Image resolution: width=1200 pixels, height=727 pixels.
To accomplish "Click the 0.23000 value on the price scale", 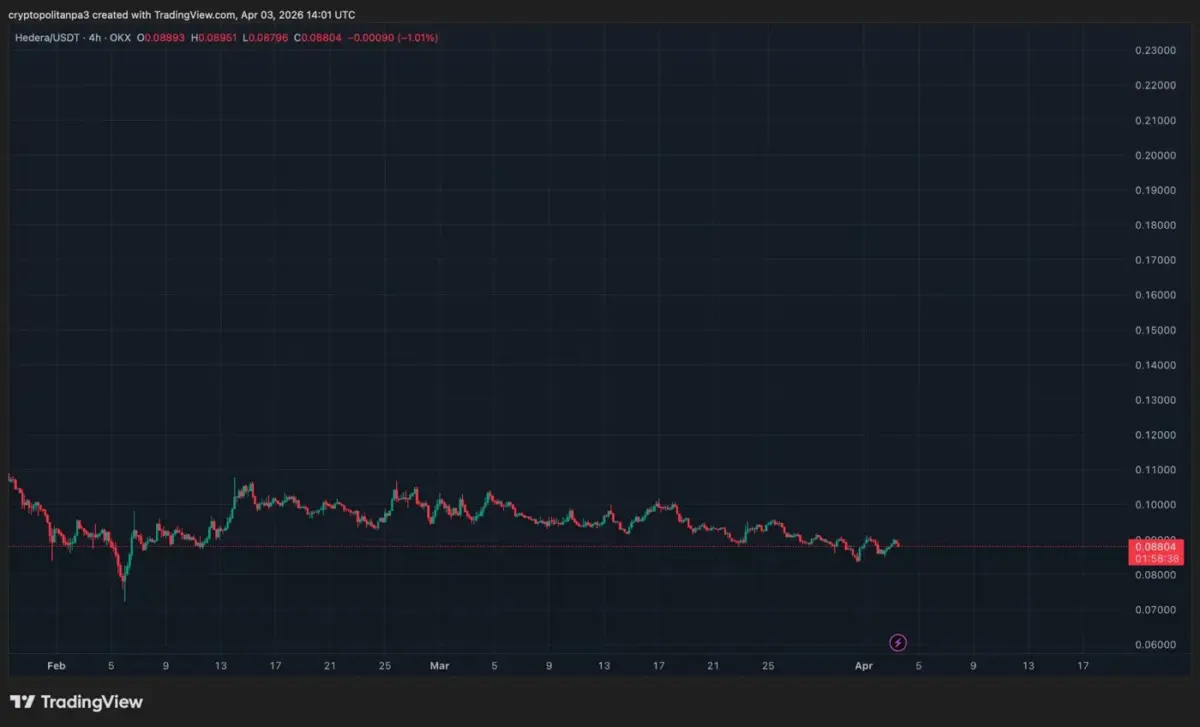I will click(1157, 49).
